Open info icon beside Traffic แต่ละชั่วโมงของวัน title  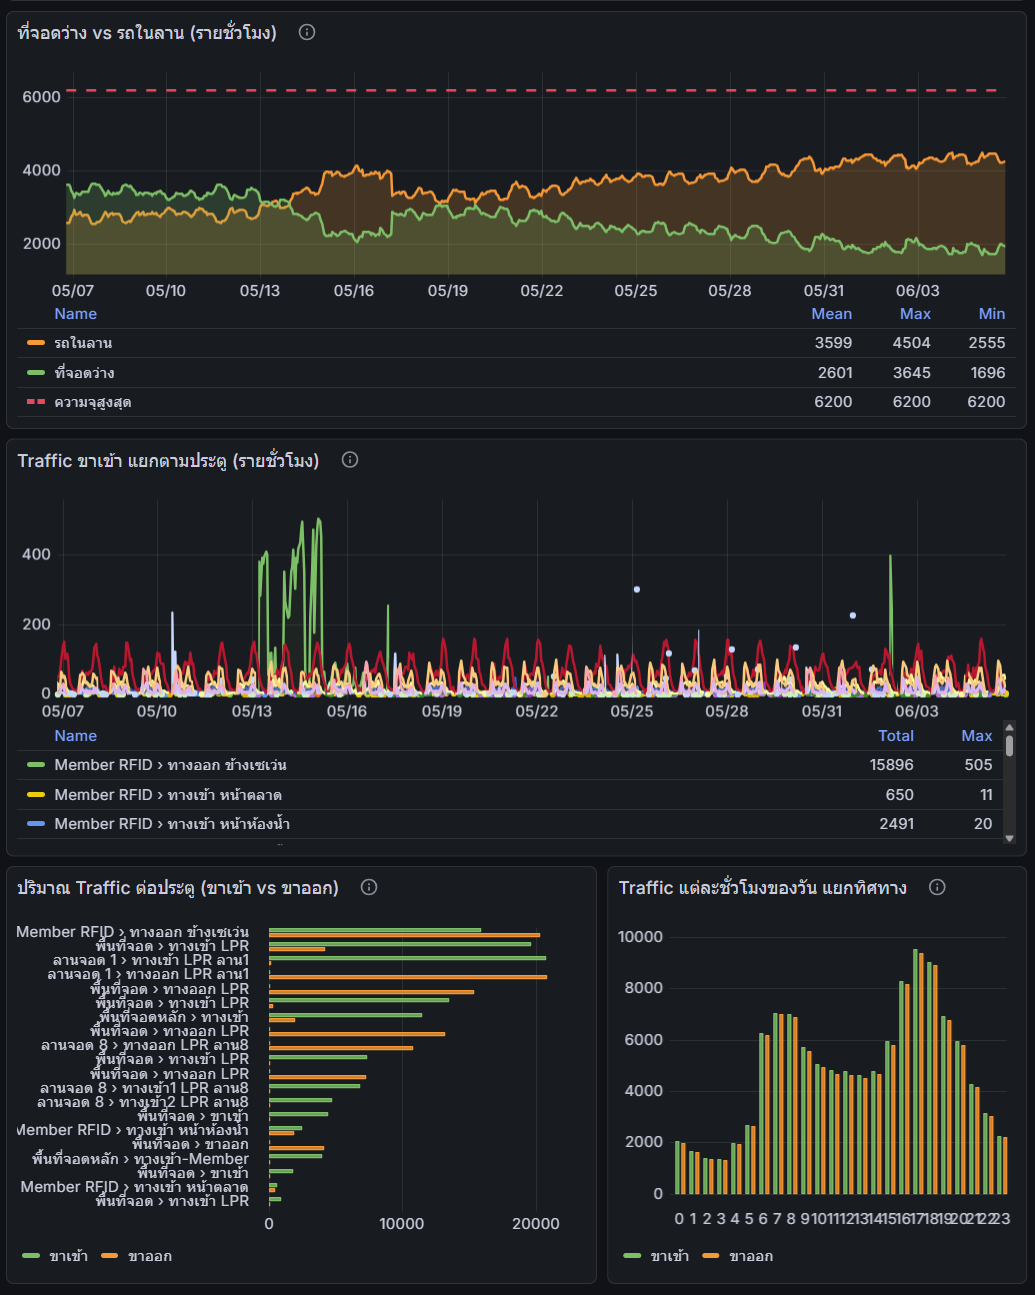click(937, 887)
